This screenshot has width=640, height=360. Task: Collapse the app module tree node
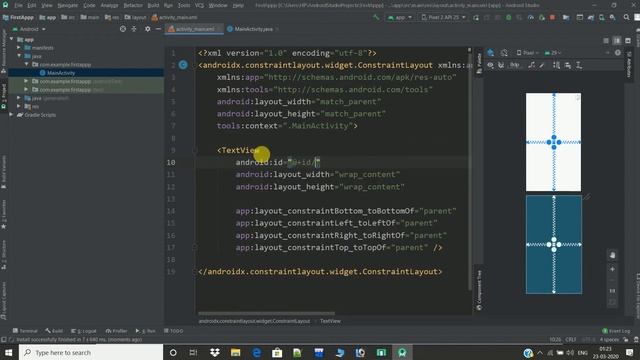click(11, 39)
